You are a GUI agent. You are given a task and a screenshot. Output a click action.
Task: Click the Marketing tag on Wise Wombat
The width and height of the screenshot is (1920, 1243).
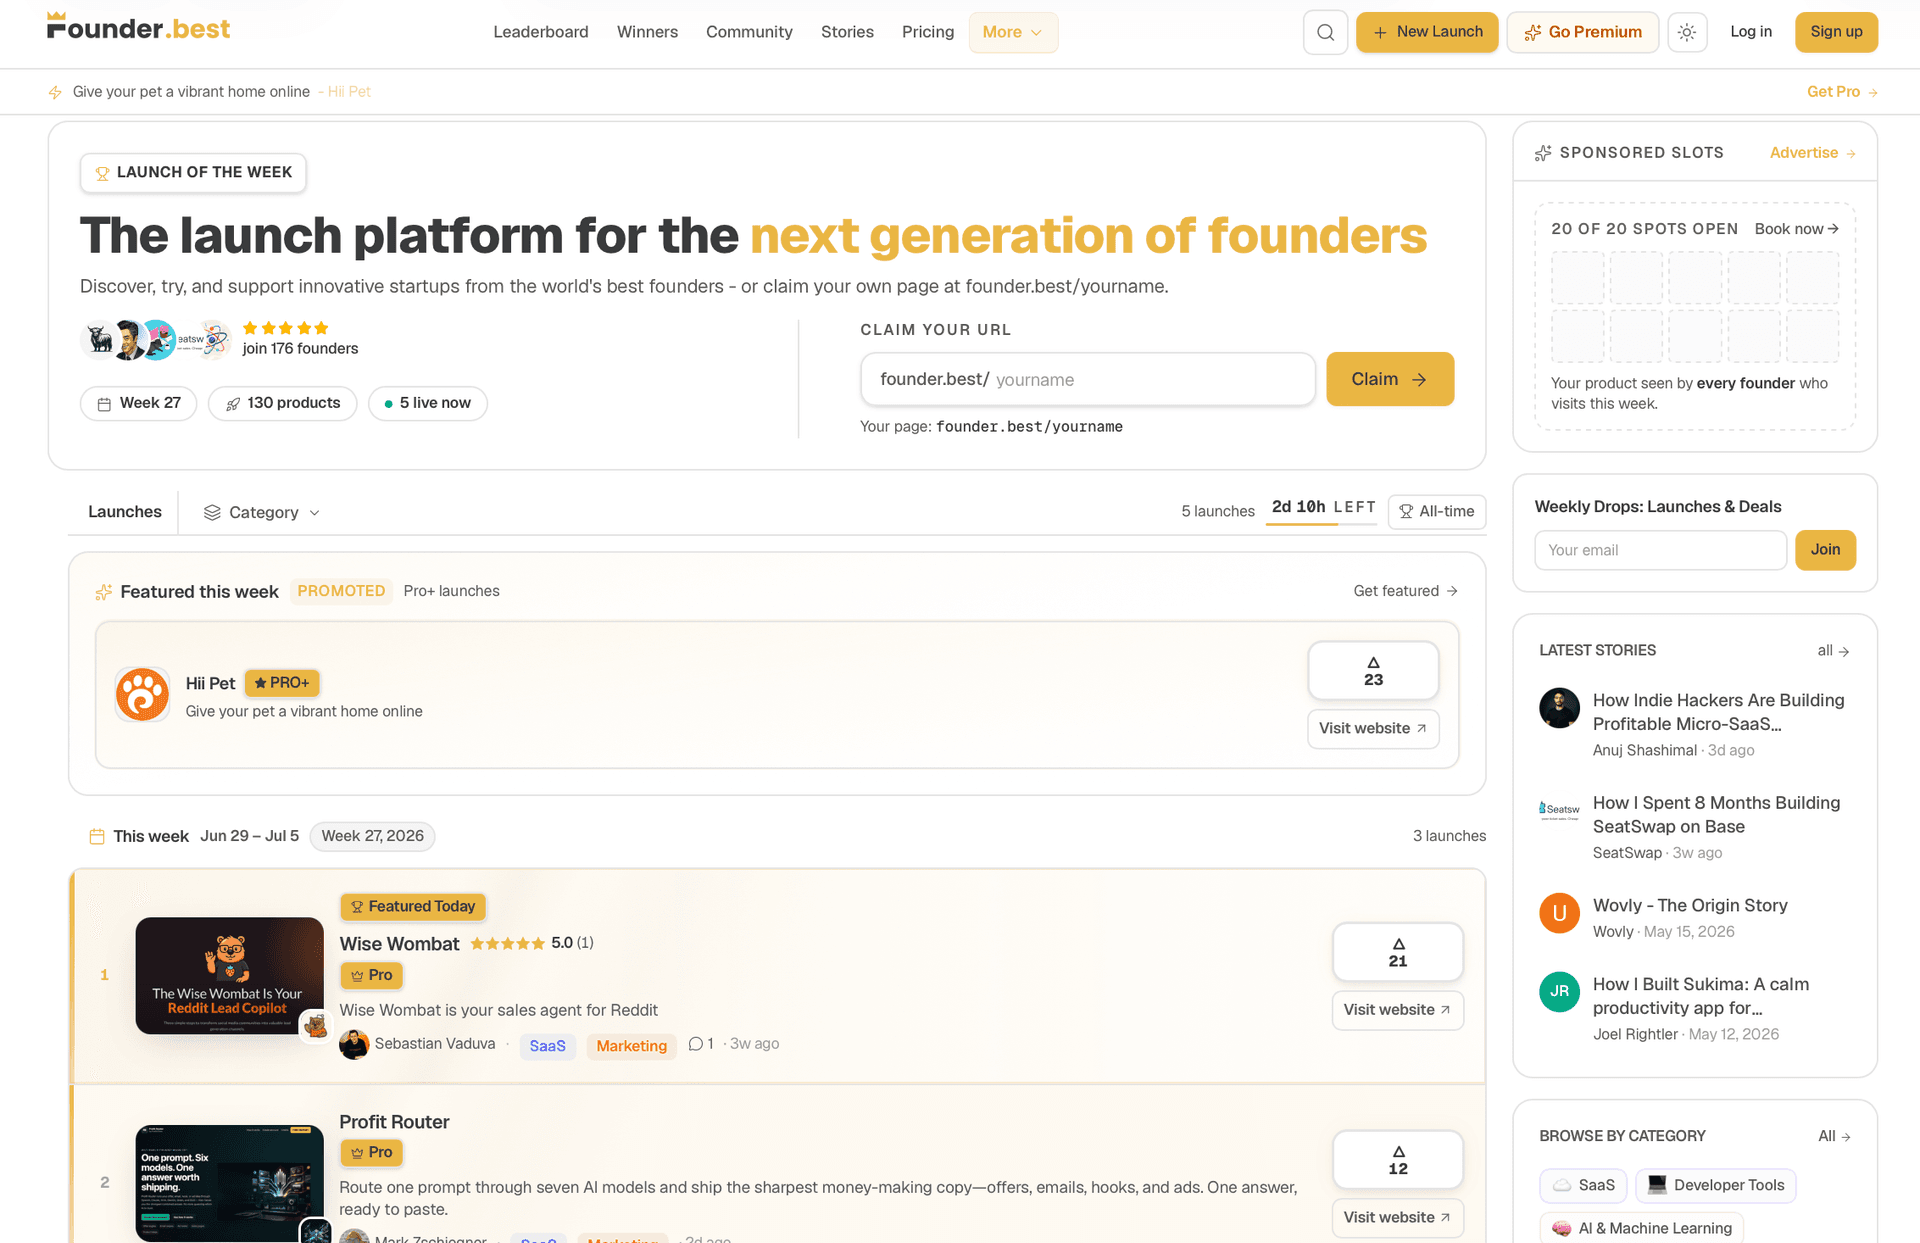click(x=631, y=1046)
